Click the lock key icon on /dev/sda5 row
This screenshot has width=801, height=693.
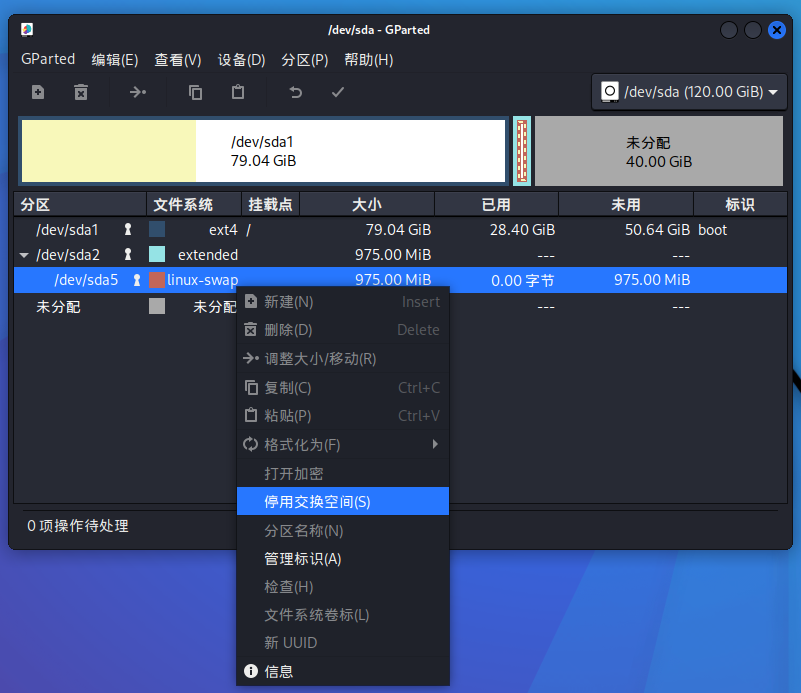pos(136,280)
